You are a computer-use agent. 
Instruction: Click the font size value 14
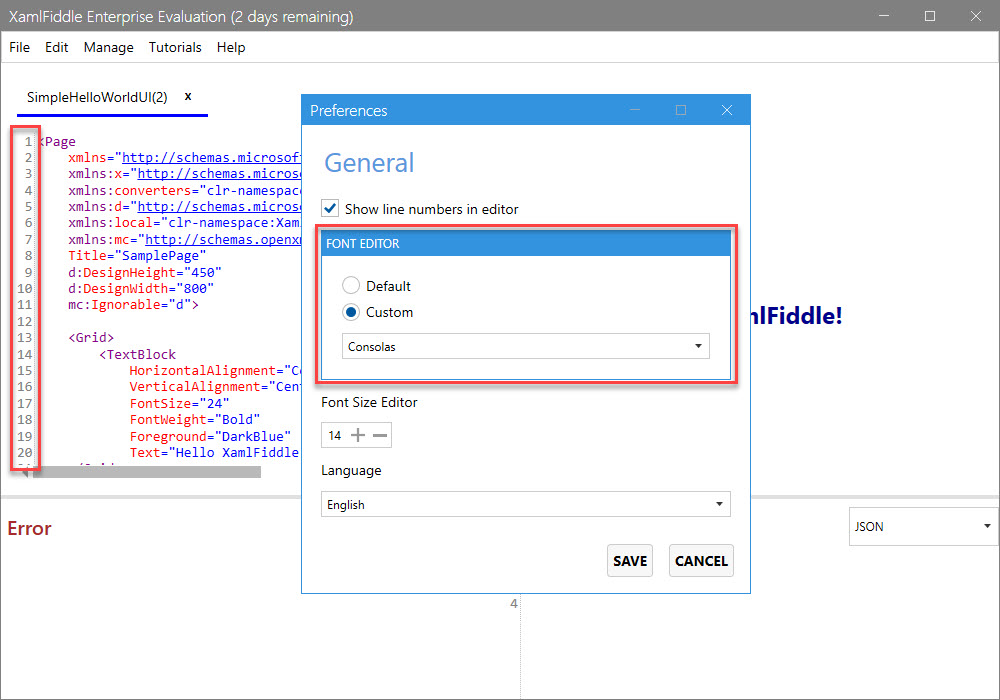click(335, 435)
